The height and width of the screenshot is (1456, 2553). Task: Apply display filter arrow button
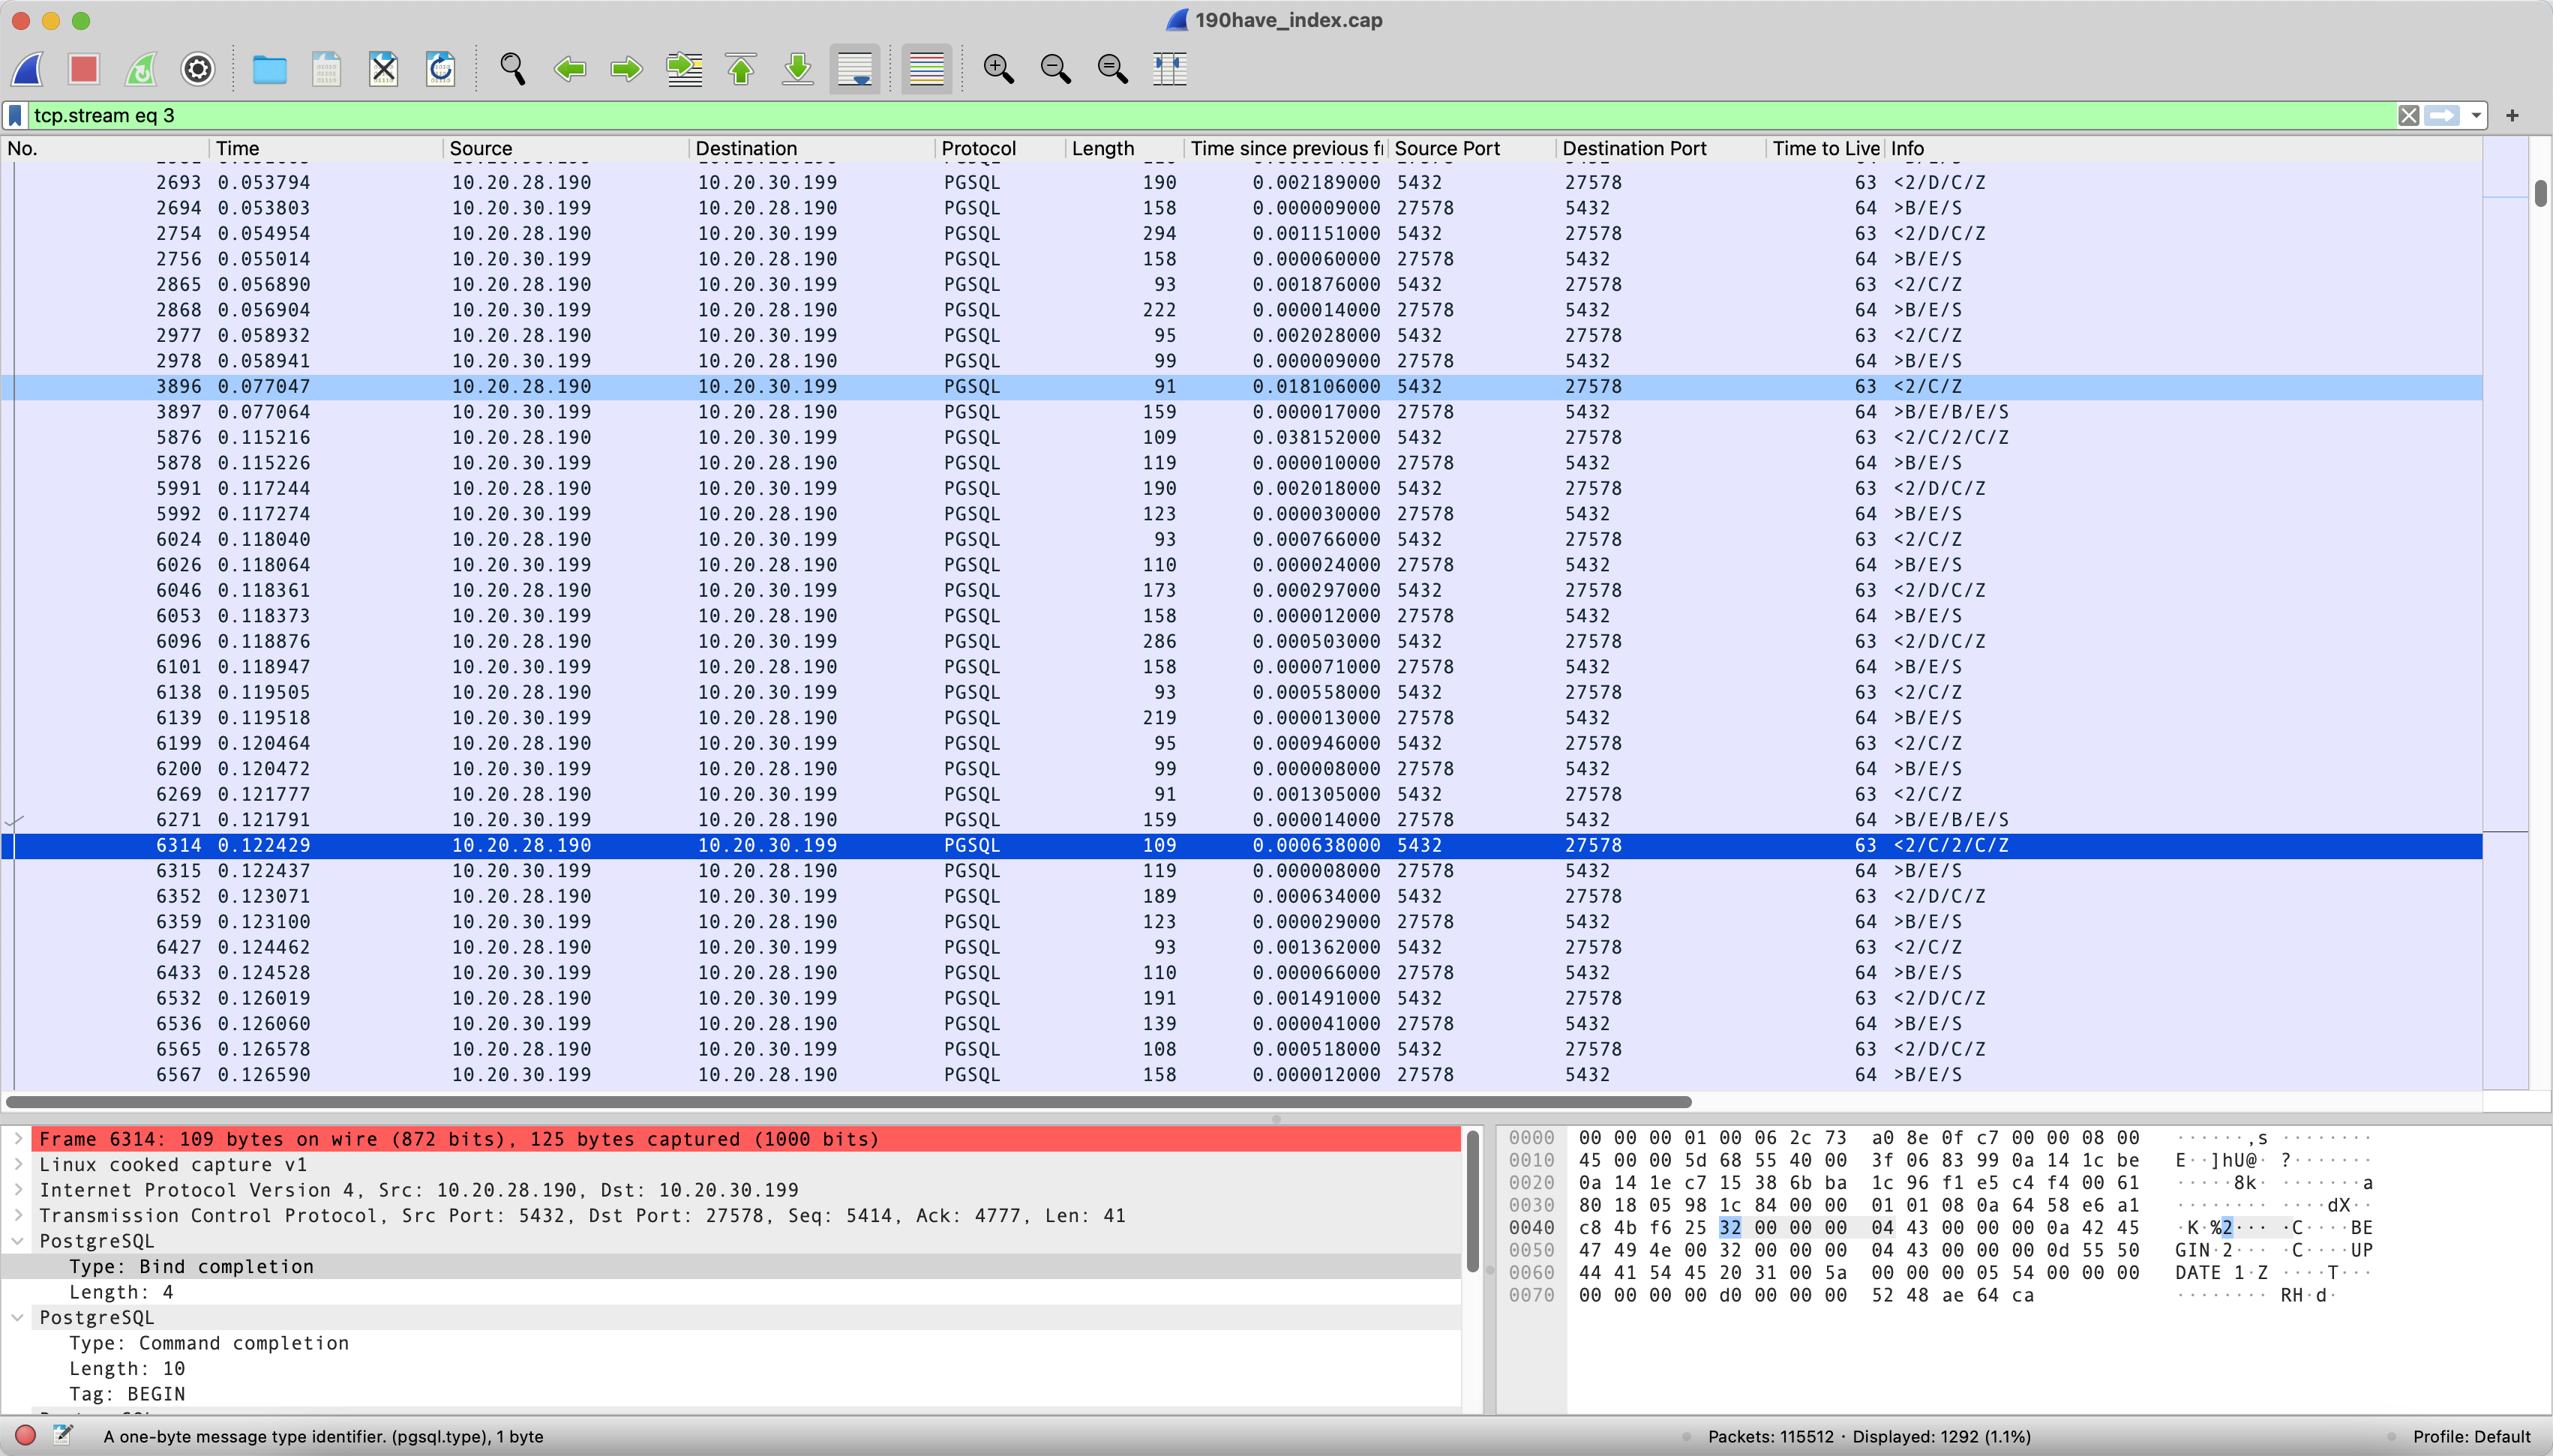coord(2441,116)
